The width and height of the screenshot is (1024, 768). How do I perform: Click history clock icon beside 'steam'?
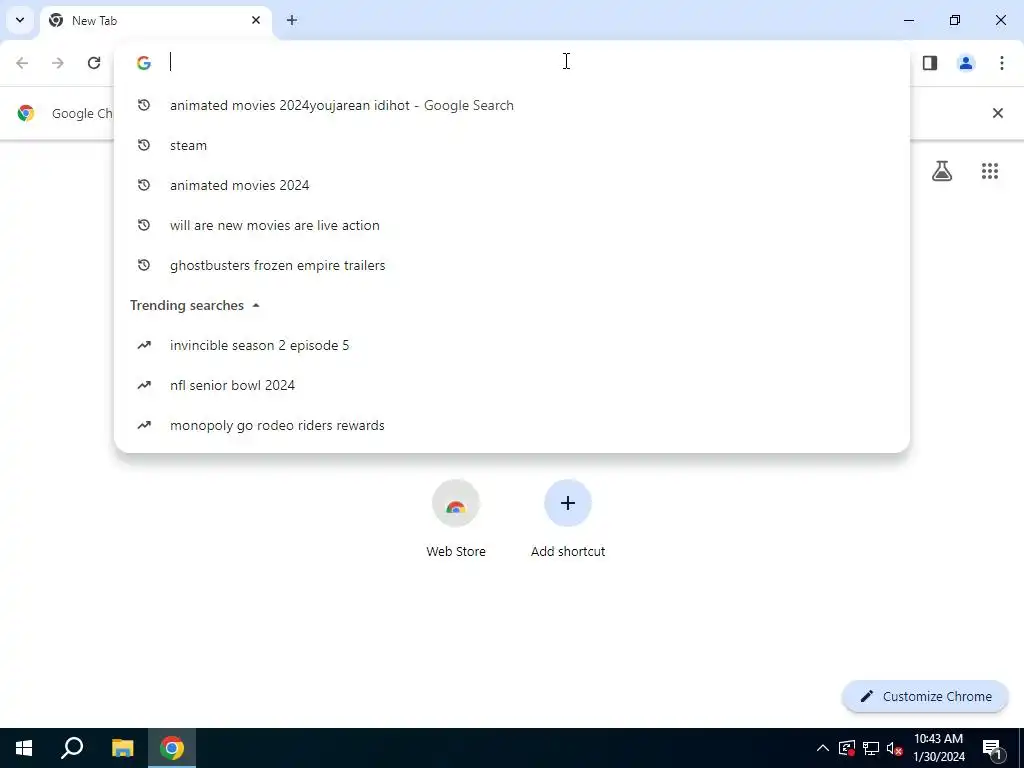point(144,145)
